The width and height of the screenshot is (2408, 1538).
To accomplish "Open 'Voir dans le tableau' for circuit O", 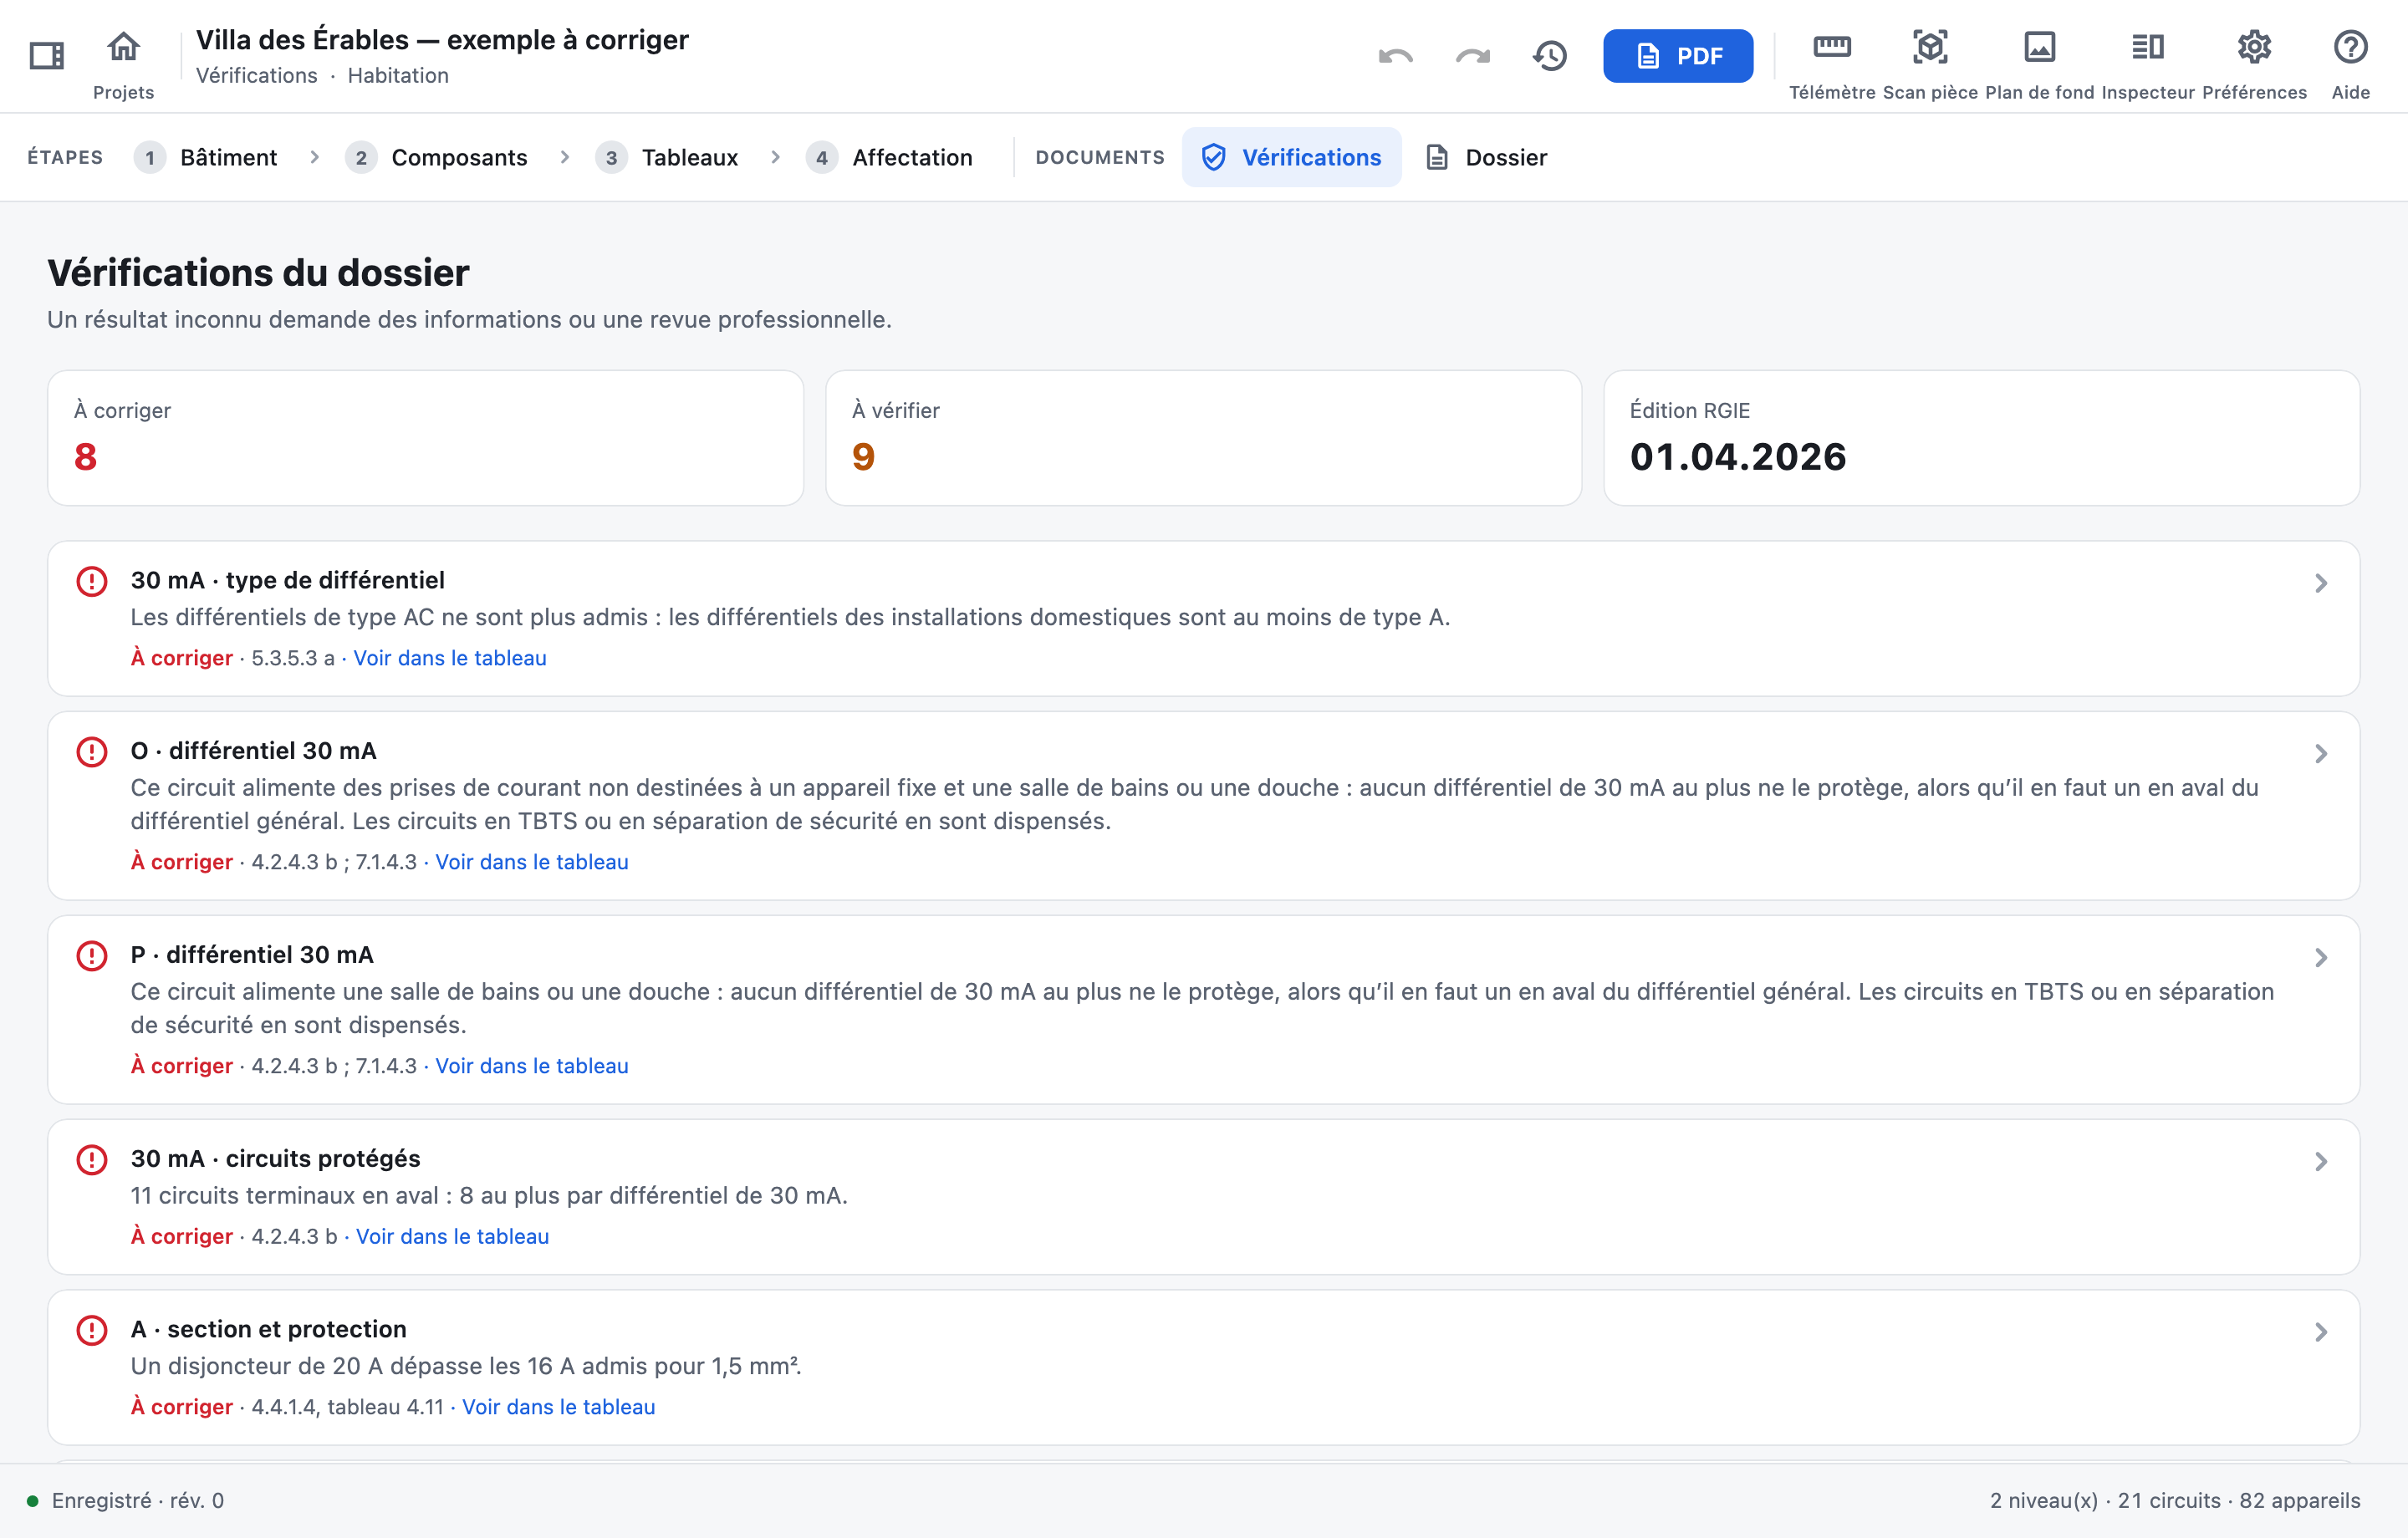I will point(531,862).
